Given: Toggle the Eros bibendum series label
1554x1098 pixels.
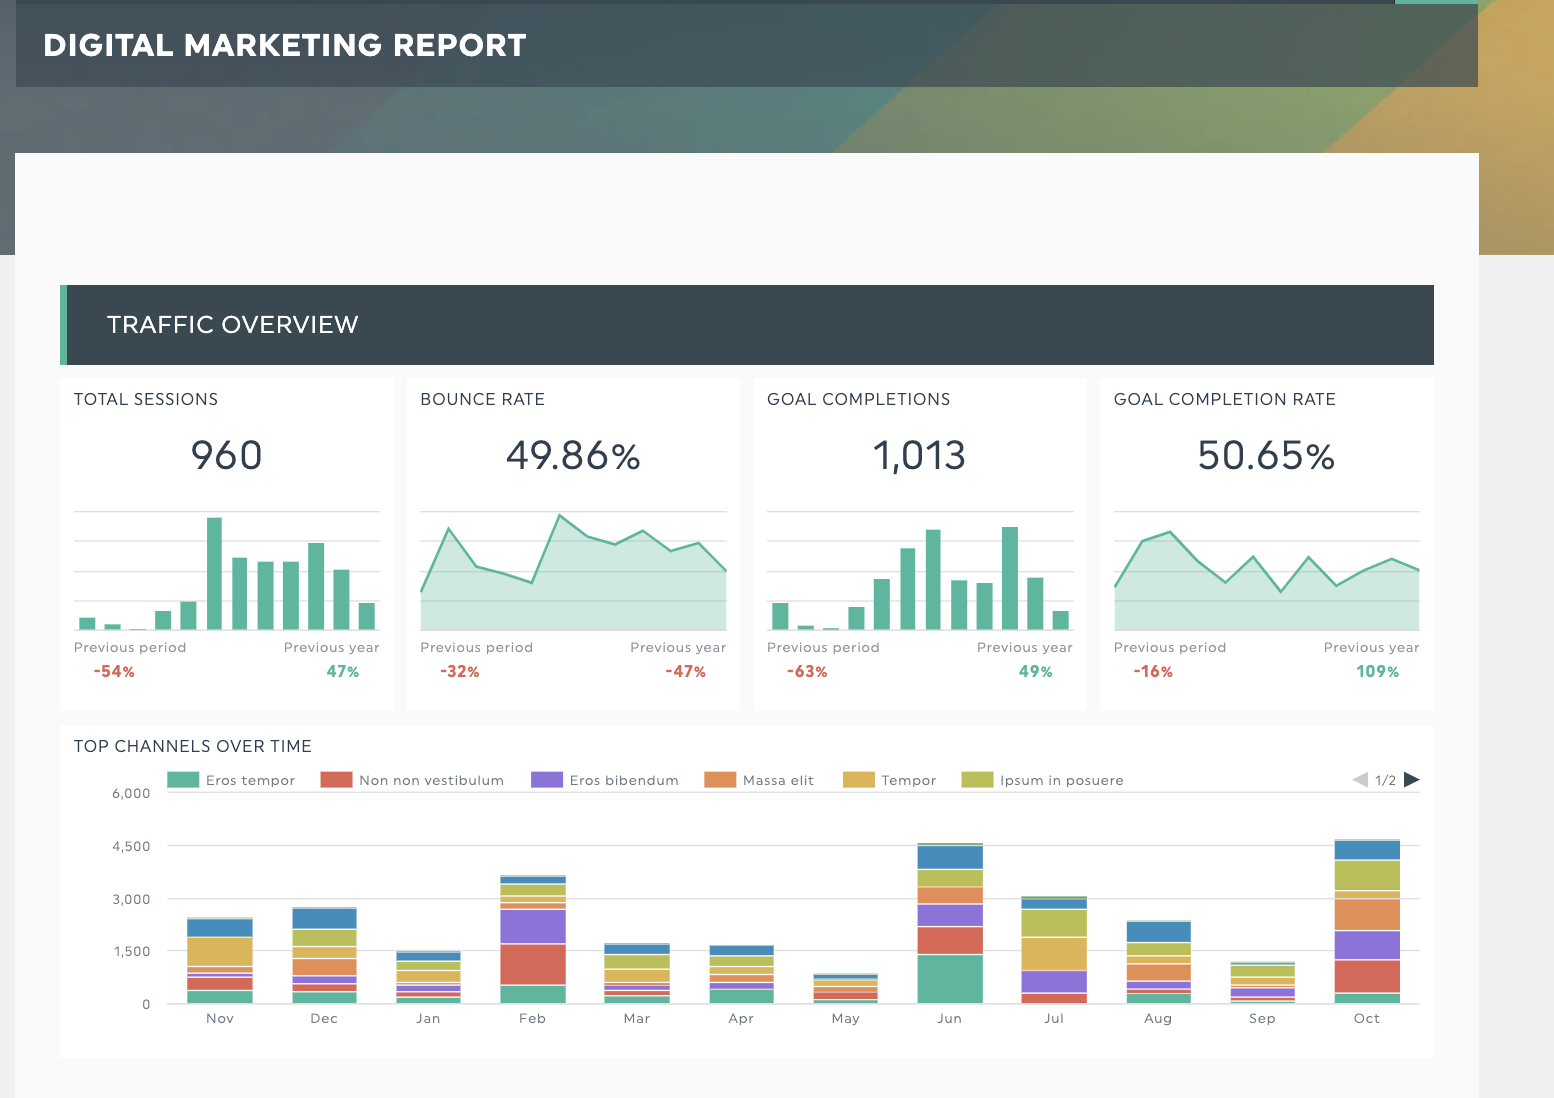Looking at the screenshot, I should click(x=623, y=781).
